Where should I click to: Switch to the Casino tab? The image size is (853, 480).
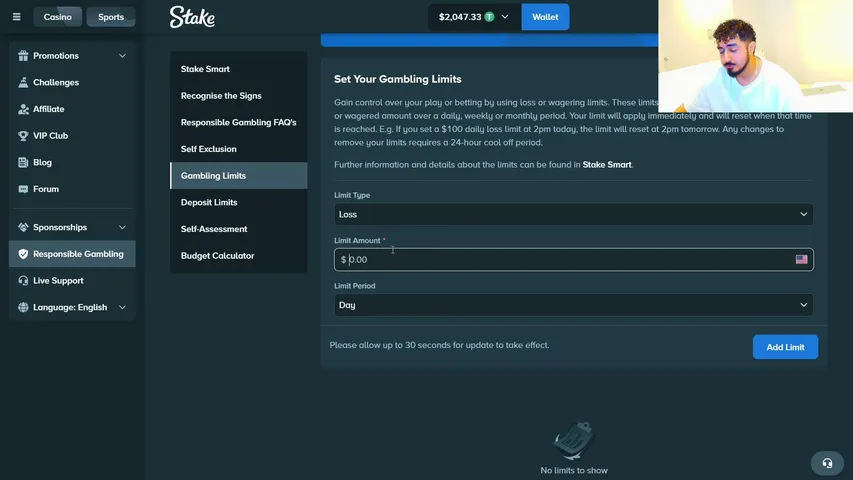tap(58, 17)
